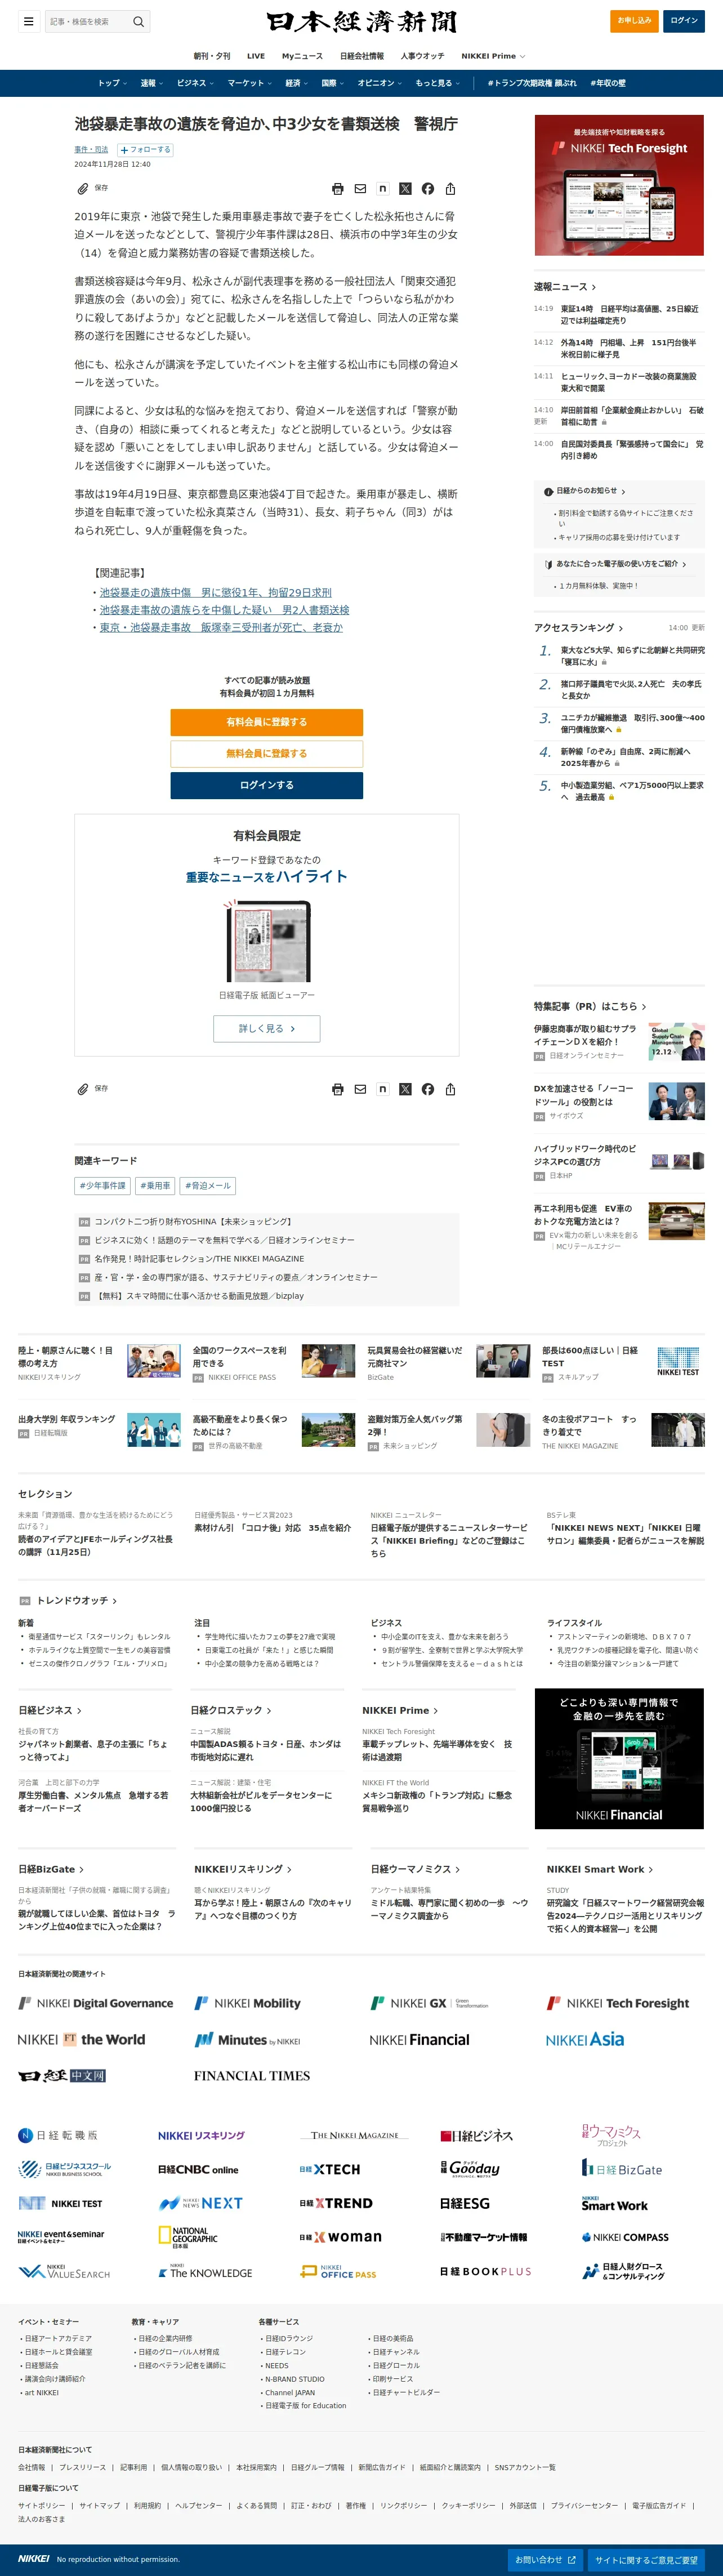Click the Nikkei newspaper logo
Viewport: 723px width, 2576px height.
click(361, 21)
